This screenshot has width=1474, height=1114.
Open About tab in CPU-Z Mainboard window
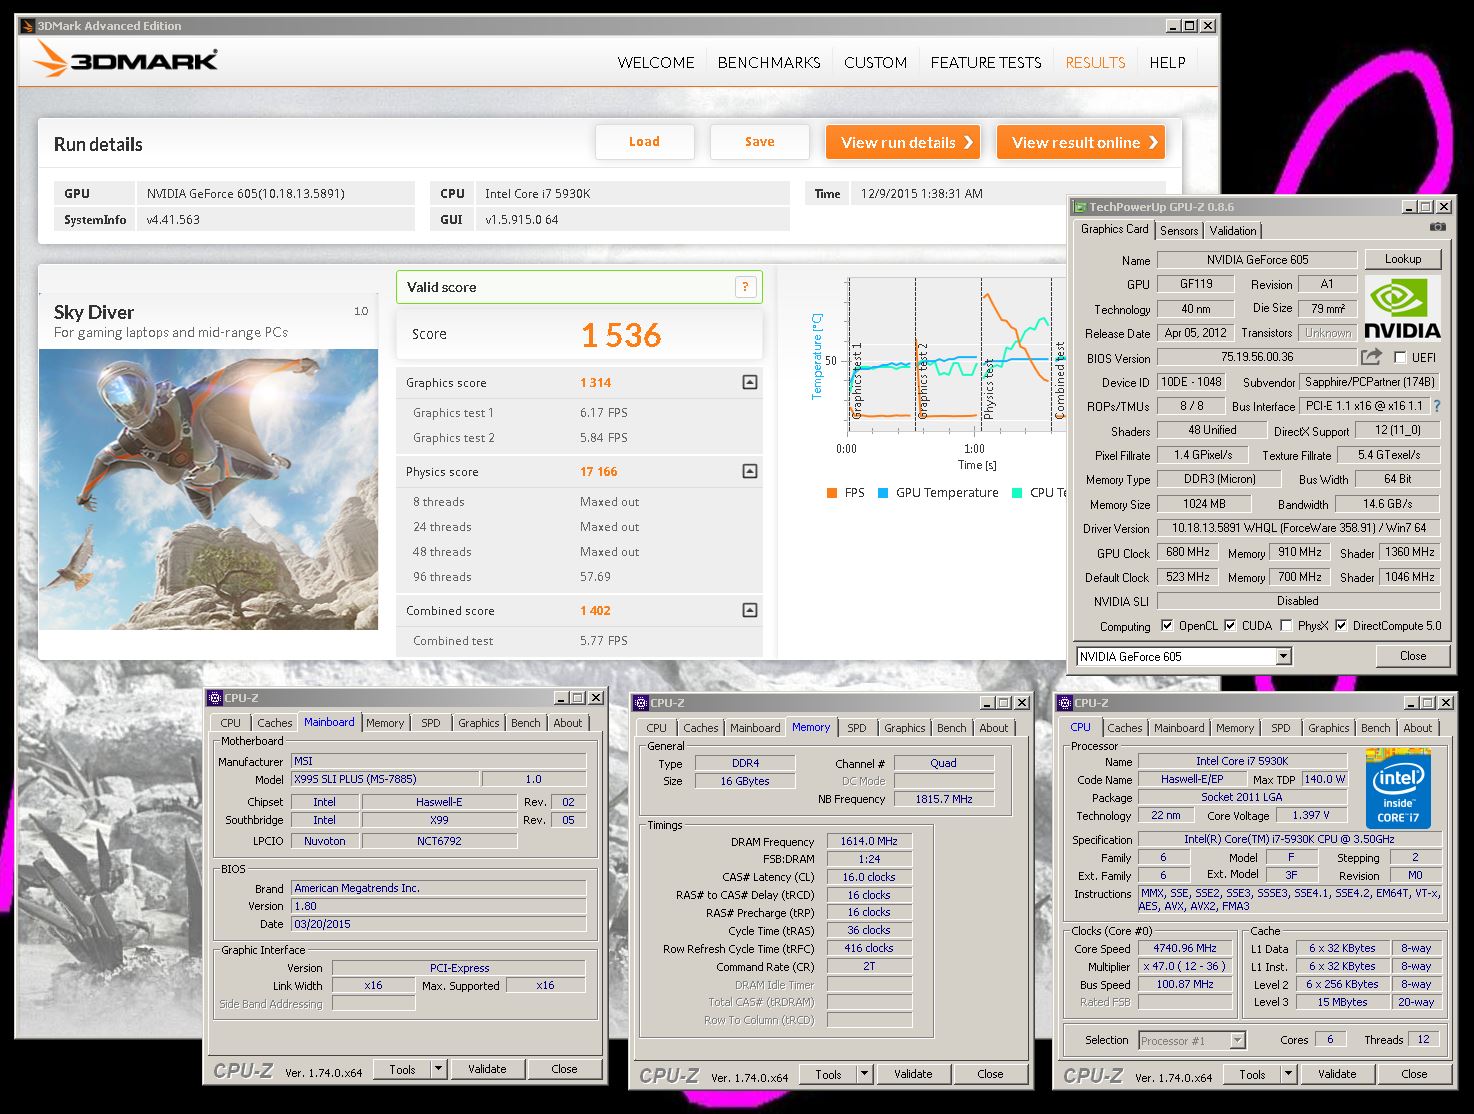568,723
